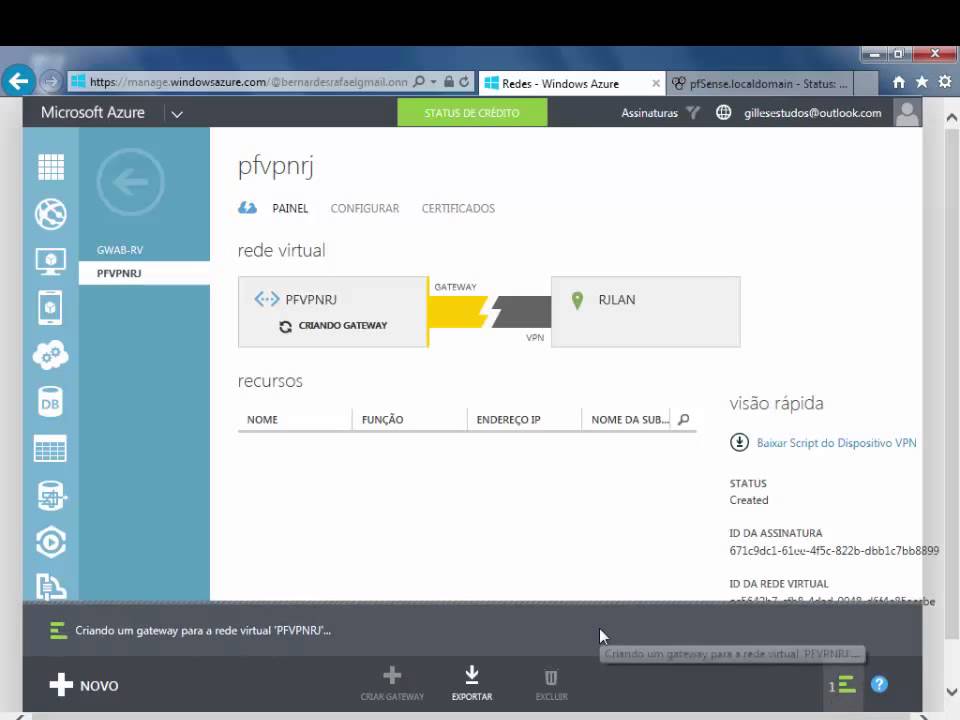960x720 pixels.
Task: Open the browser tools gear icon
Action: pyautogui.click(x=945, y=81)
